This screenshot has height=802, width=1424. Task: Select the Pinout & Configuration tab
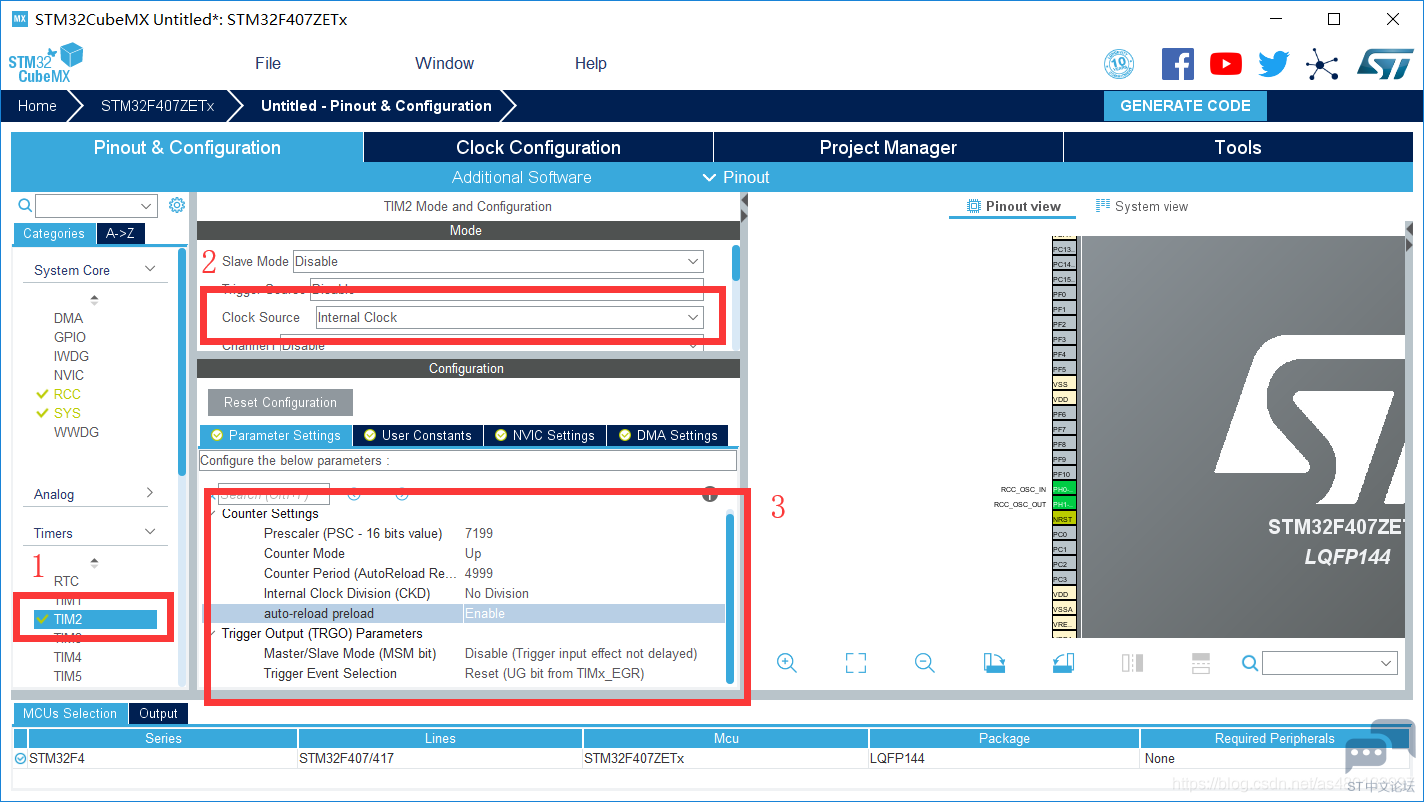[187, 147]
